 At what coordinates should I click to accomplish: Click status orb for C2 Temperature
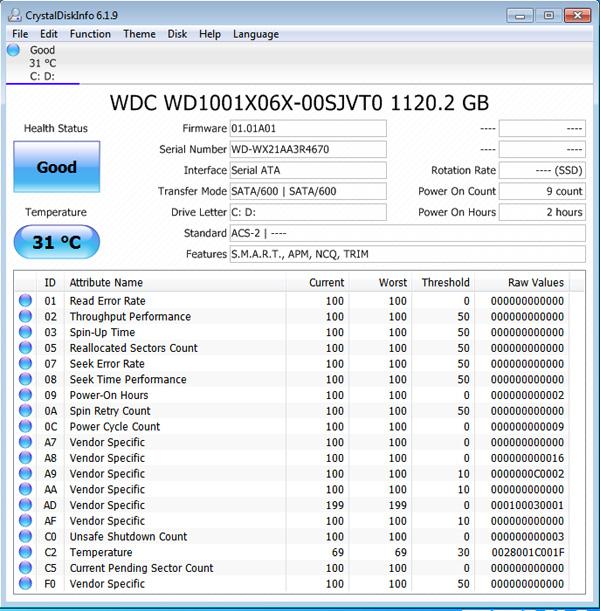pos(25,552)
